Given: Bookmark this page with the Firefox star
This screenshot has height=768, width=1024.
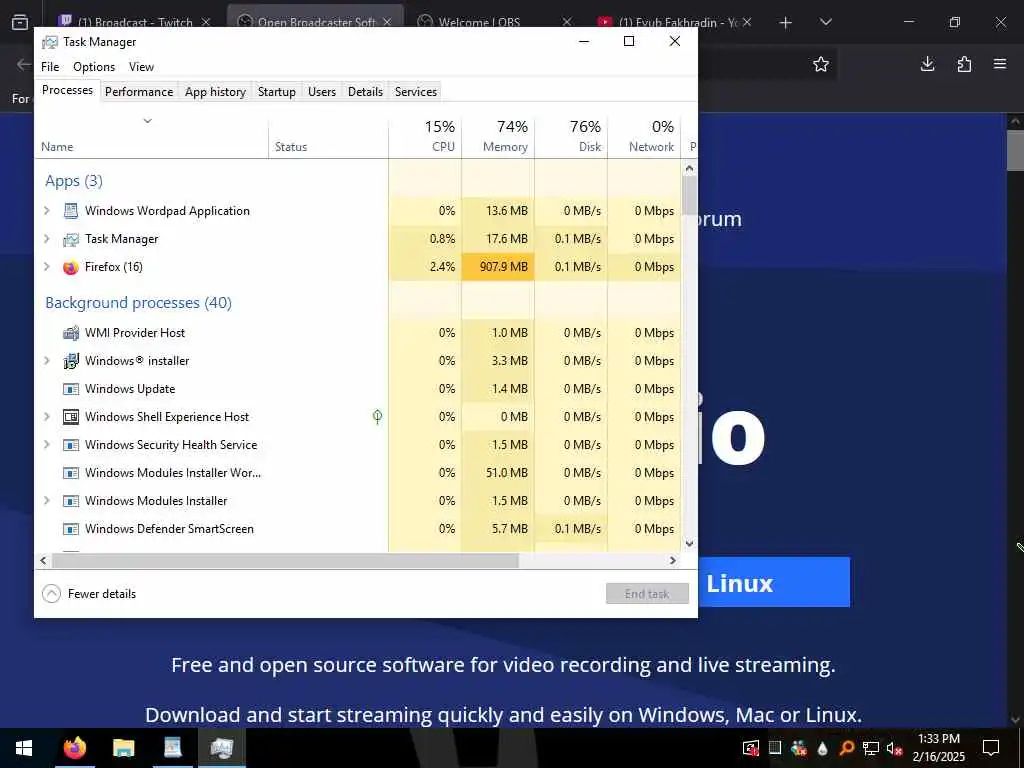Looking at the screenshot, I should (x=821, y=64).
